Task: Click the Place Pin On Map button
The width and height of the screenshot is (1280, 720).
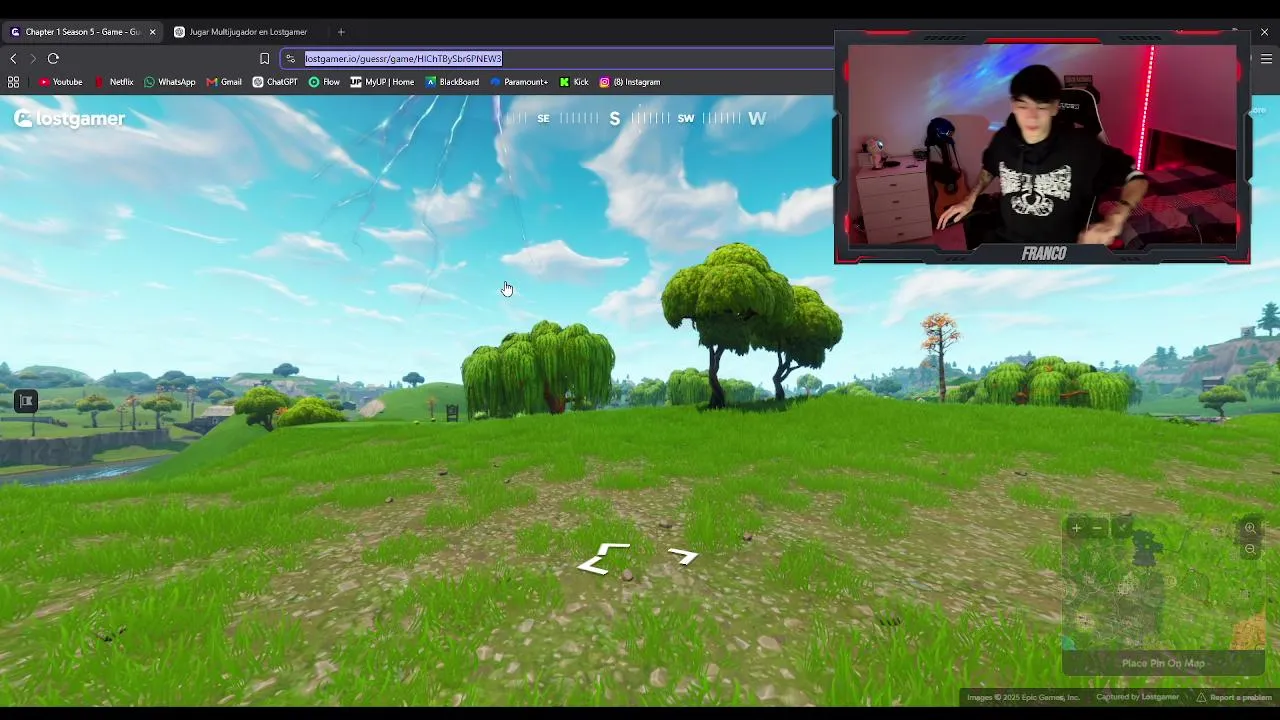Action: coord(1163,663)
